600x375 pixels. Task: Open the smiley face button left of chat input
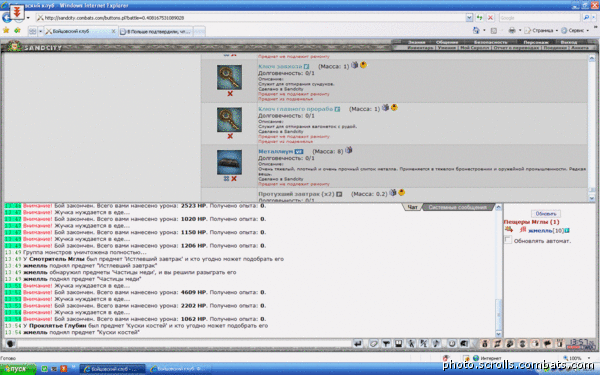pyautogui.click(x=10, y=344)
